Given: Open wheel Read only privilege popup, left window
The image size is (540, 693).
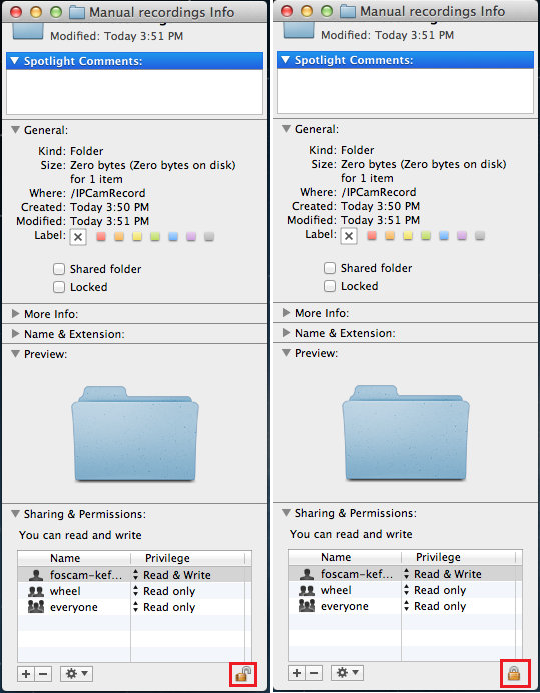Looking at the screenshot, I should 164,591.
